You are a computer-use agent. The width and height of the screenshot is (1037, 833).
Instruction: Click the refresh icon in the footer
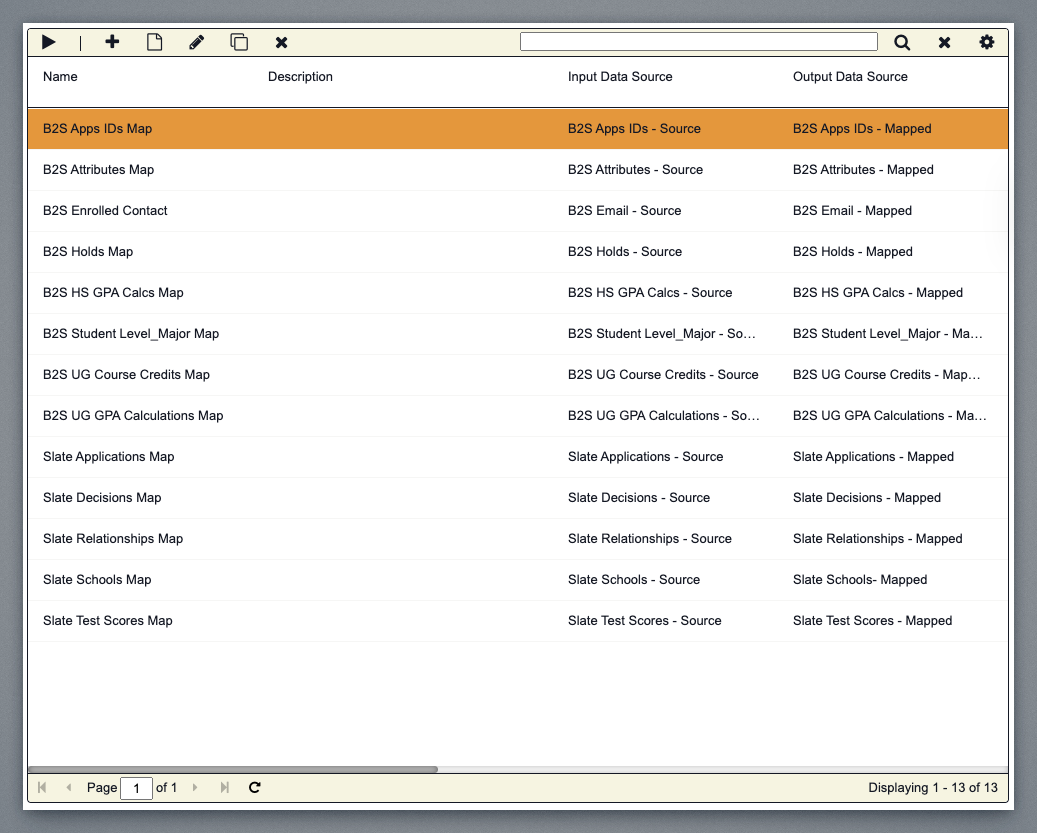tap(255, 787)
